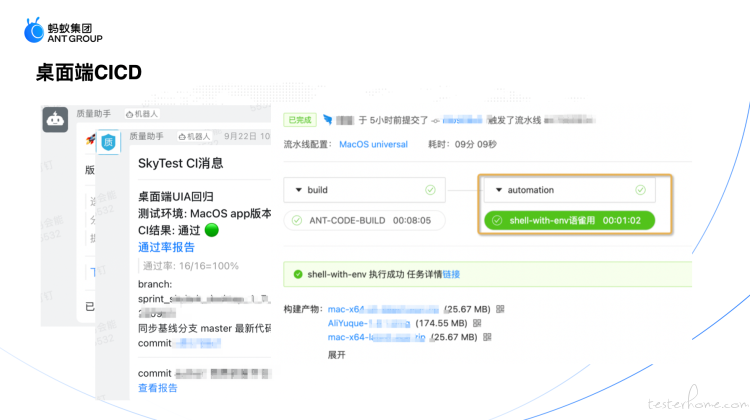Open QR code for mac-x64 zip artifact

(487, 337)
